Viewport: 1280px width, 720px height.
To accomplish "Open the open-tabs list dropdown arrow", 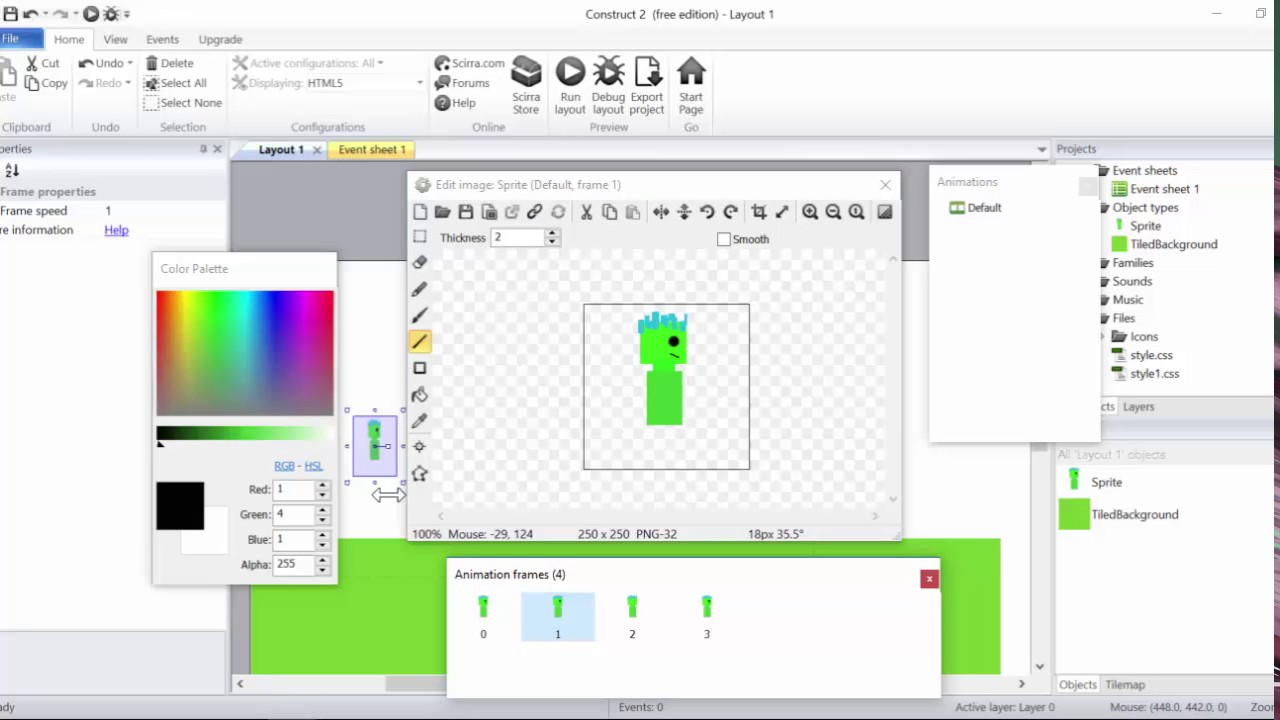I will click(1041, 149).
